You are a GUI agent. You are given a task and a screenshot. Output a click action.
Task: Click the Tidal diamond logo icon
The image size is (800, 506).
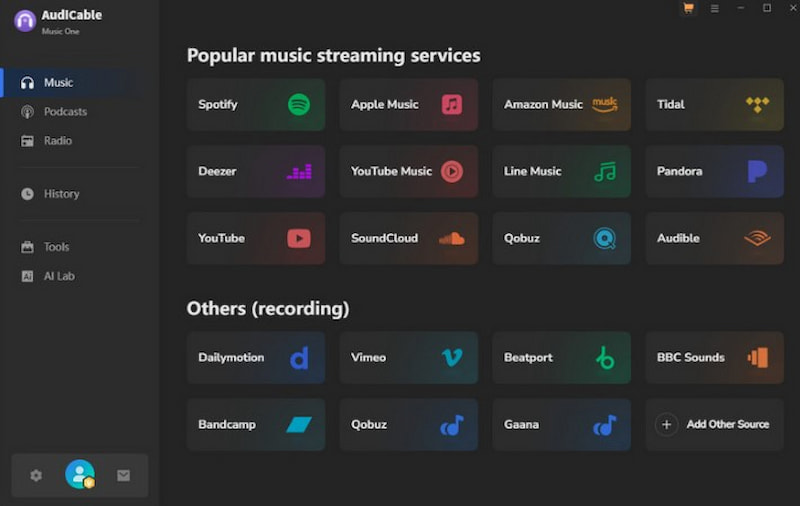[x=757, y=105]
